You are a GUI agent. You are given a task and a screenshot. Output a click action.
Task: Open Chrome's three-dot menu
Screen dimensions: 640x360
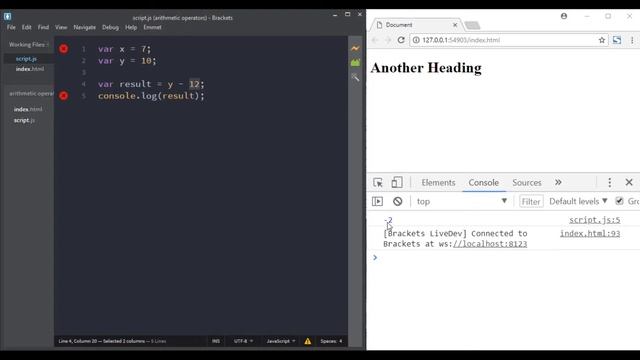(x=632, y=40)
